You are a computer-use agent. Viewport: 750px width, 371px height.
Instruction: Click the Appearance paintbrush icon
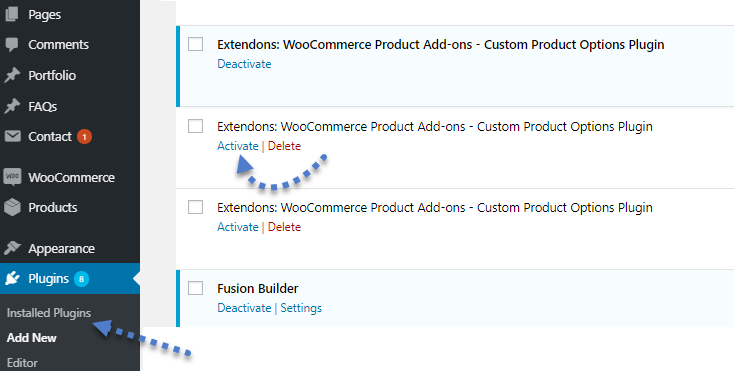point(12,248)
